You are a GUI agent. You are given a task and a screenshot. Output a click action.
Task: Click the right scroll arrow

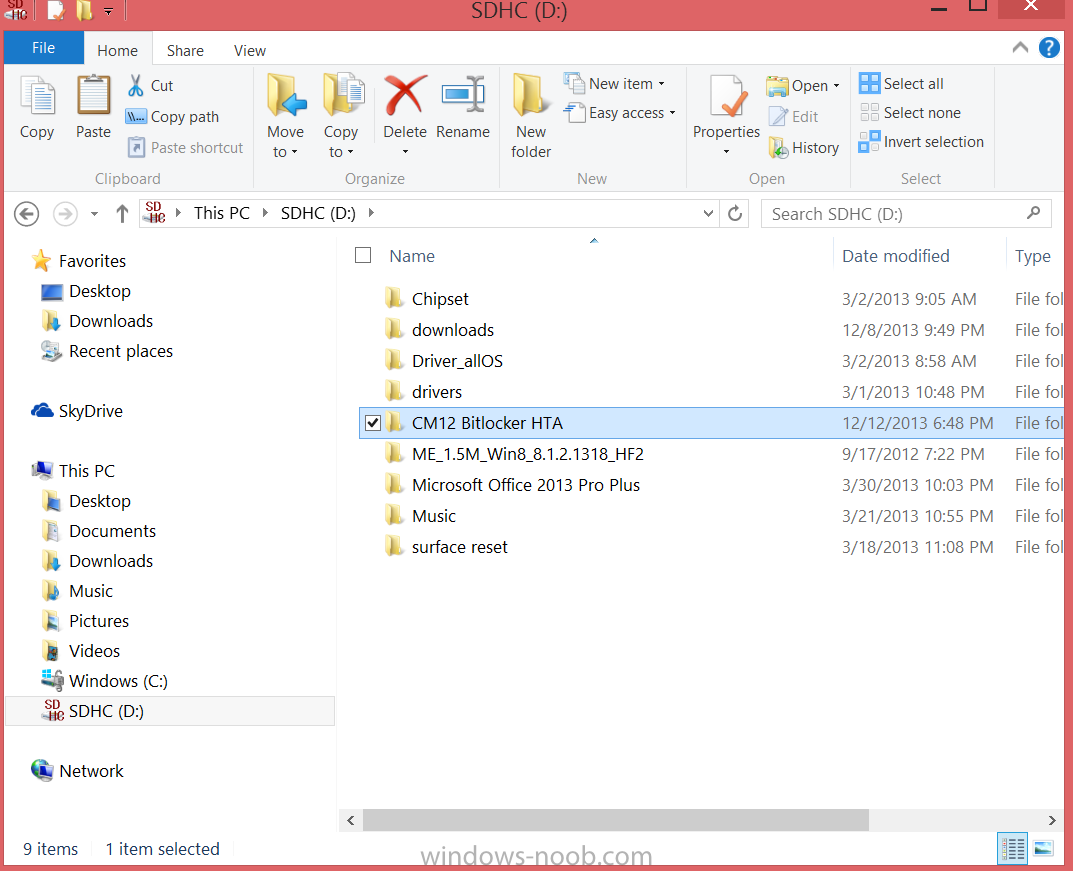point(1052,820)
